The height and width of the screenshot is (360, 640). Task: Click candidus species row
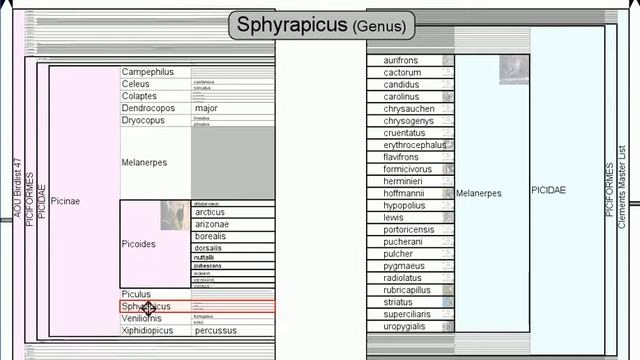(411, 84)
